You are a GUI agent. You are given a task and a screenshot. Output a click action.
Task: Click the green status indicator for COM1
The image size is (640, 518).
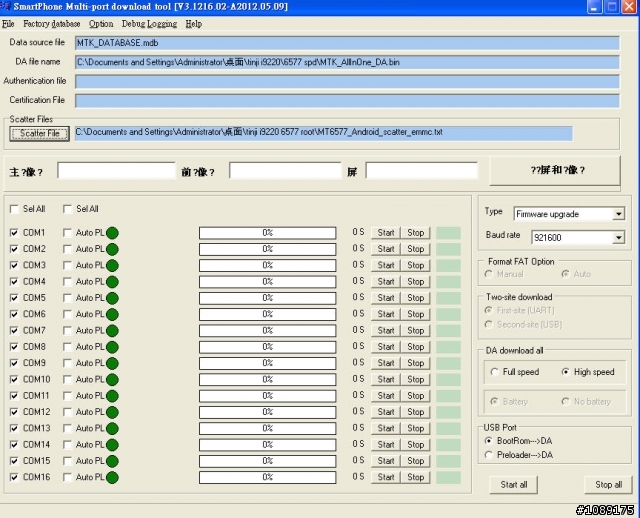click(x=112, y=233)
